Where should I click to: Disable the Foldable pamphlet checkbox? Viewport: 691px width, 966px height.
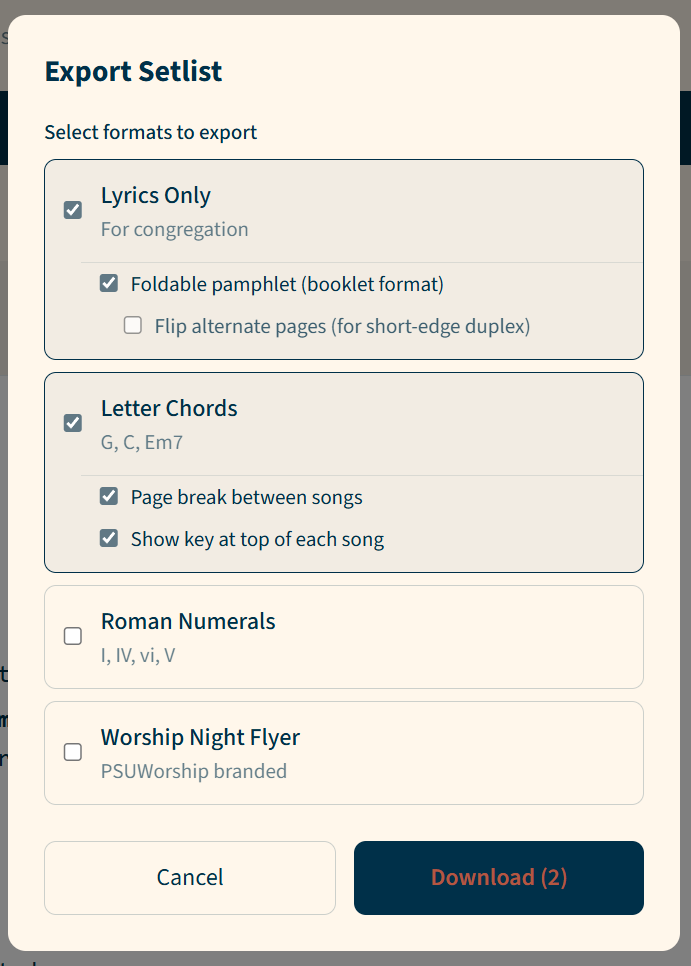point(109,284)
